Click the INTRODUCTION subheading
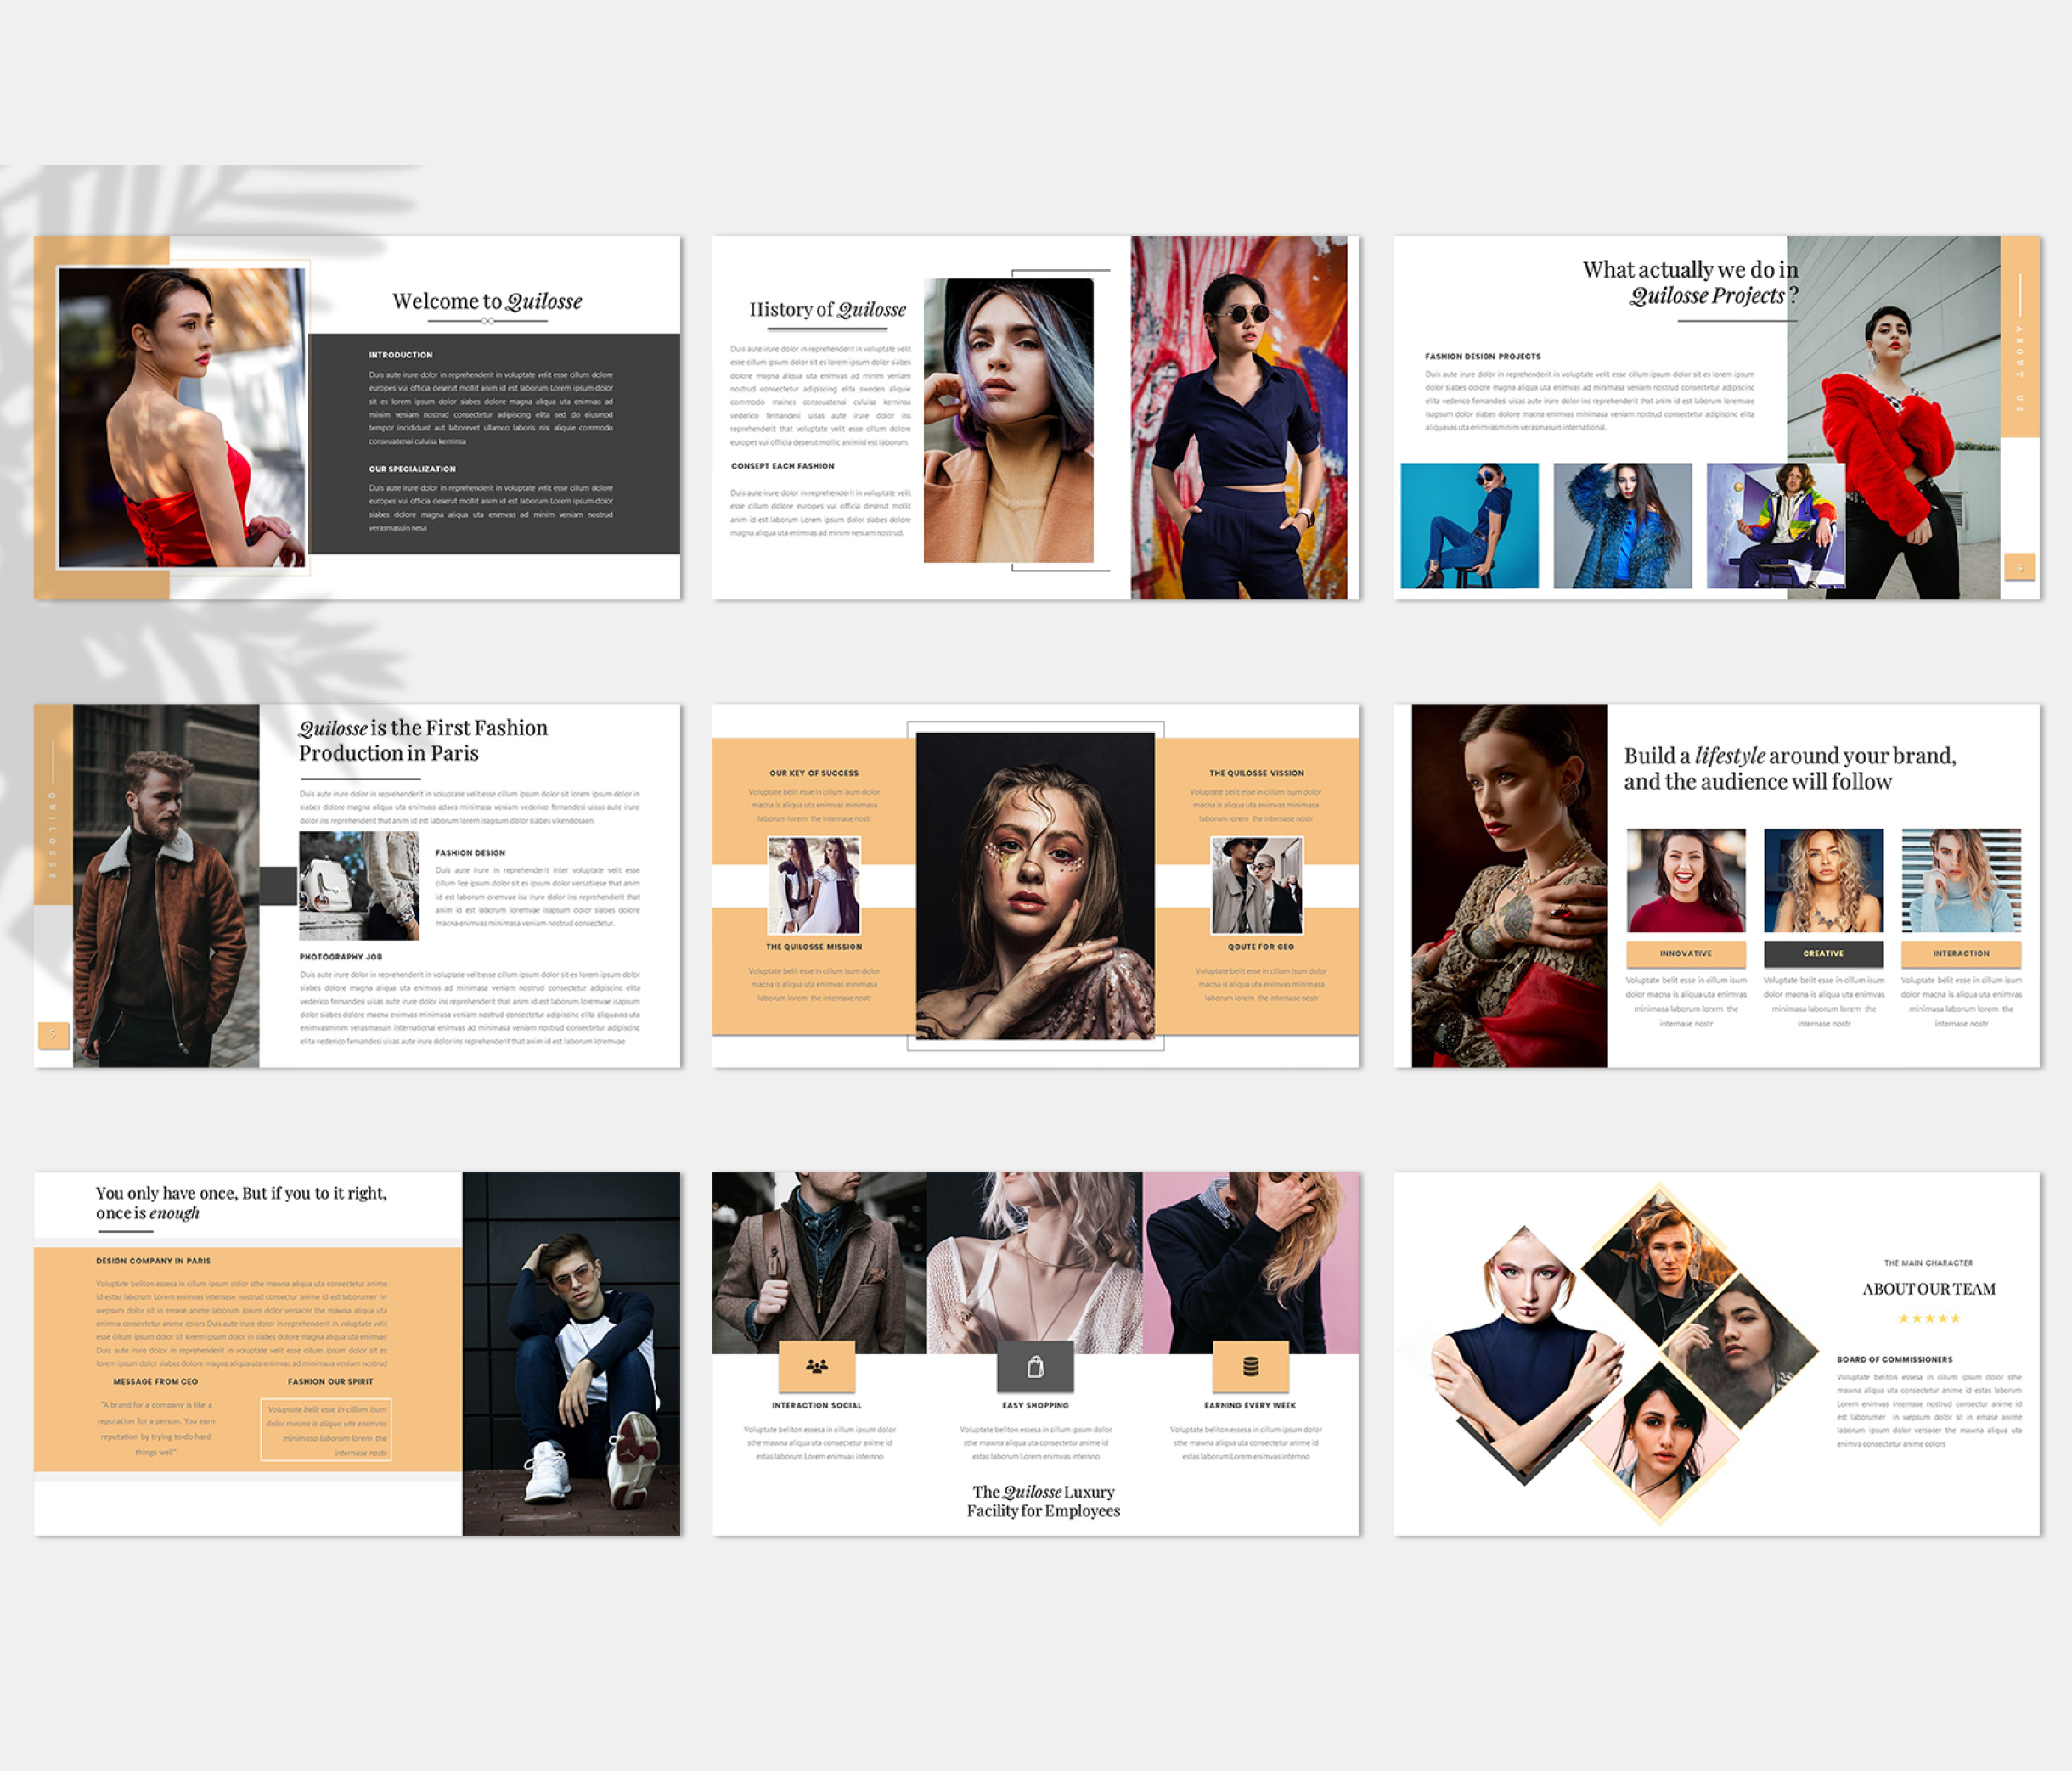This screenshot has height=1771, width=2072. click(400, 355)
